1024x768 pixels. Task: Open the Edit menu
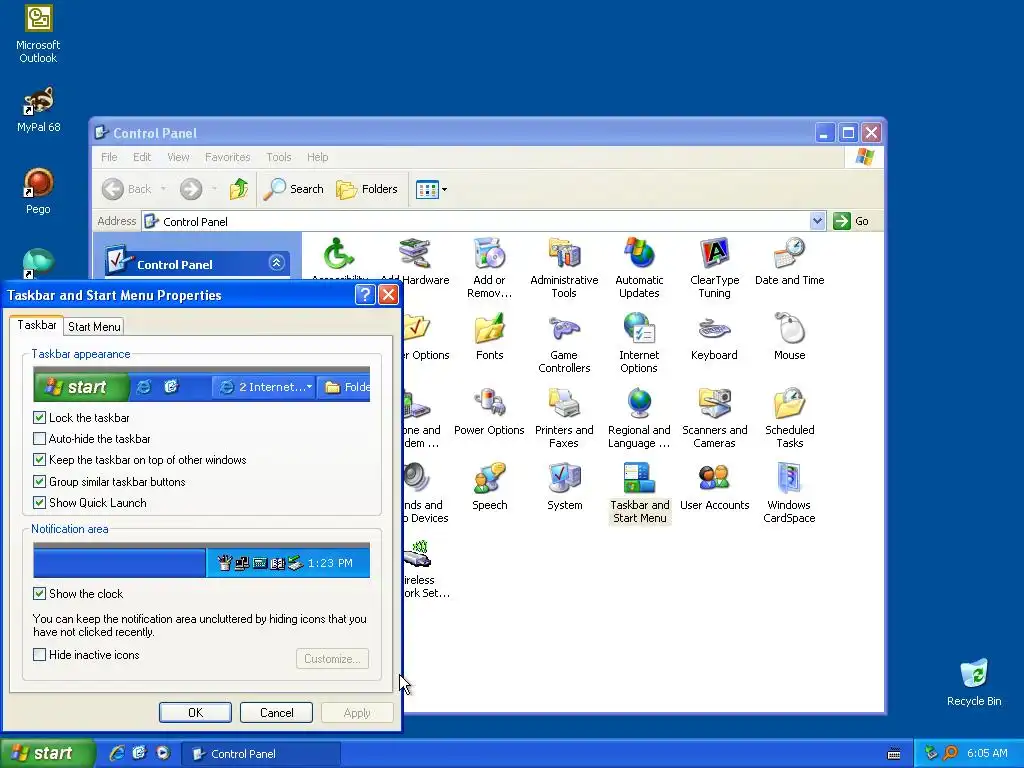(x=142, y=157)
